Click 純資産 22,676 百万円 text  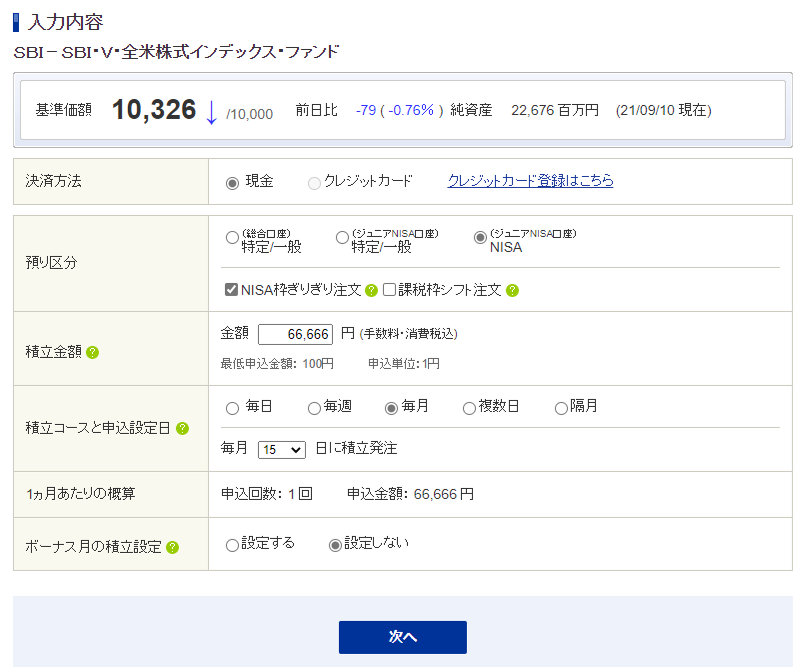click(524, 110)
